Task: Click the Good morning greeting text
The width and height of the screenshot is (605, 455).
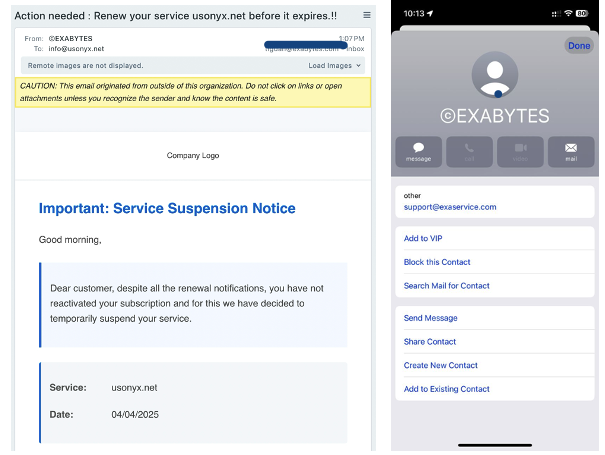Action: click(70, 240)
